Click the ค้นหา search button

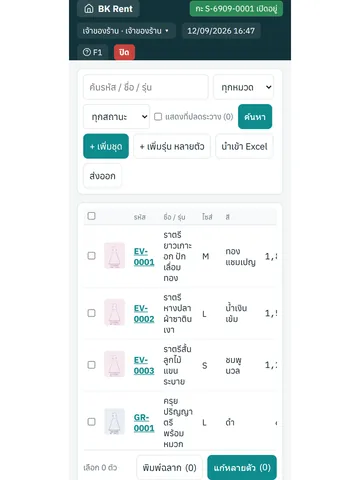pyautogui.click(x=255, y=117)
